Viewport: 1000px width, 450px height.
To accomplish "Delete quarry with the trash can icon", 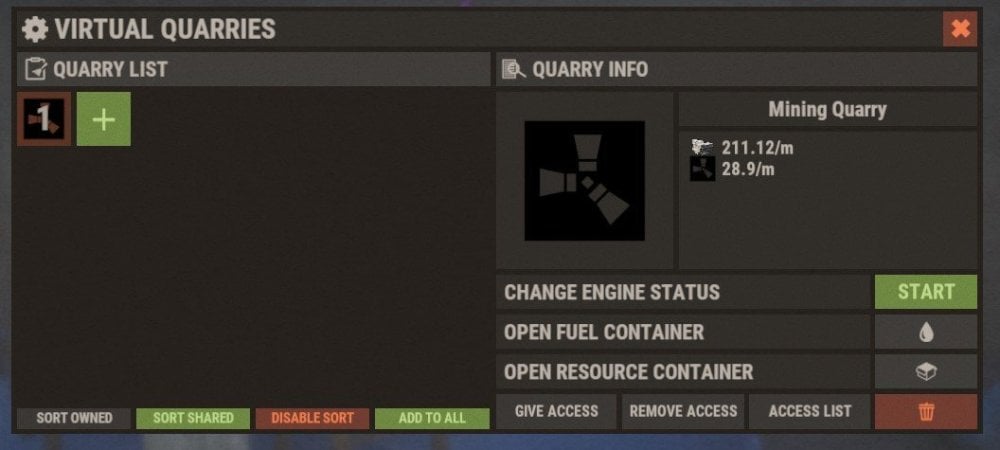I will pos(925,412).
